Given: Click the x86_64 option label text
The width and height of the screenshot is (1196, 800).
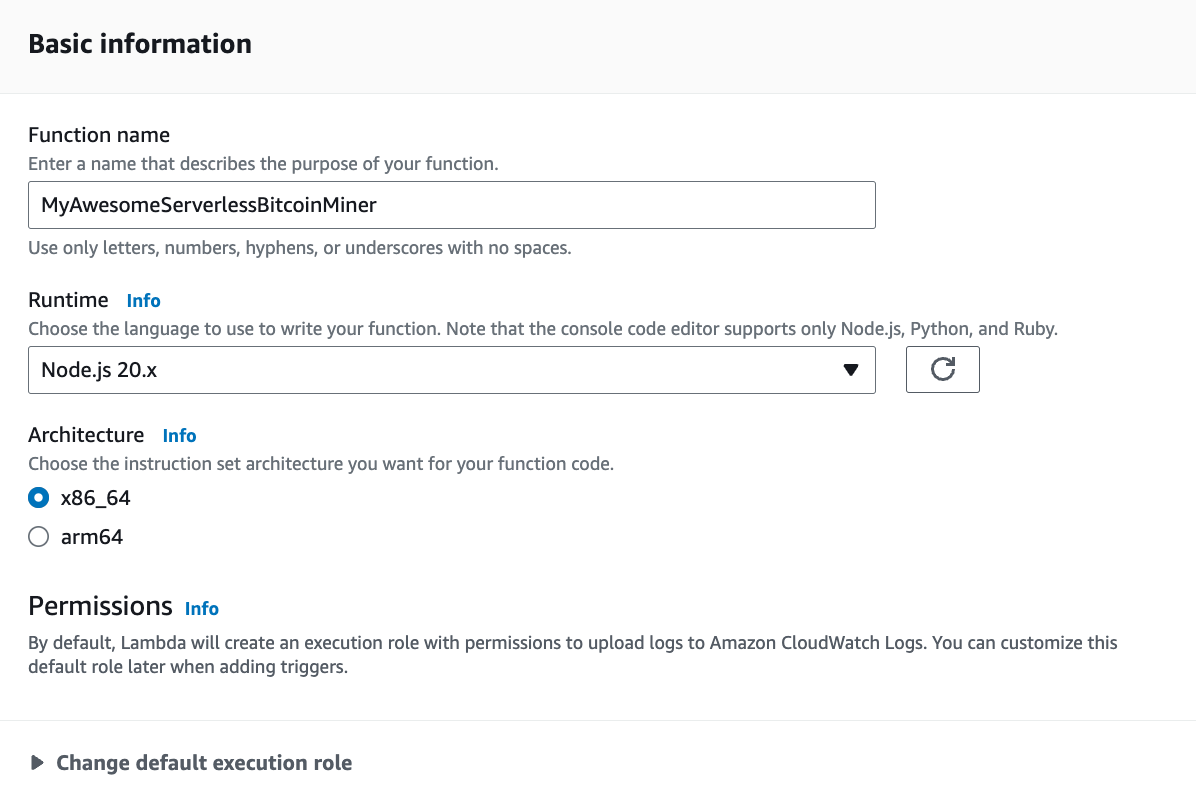Looking at the screenshot, I should pyautogui.click(x=96, y=497).
